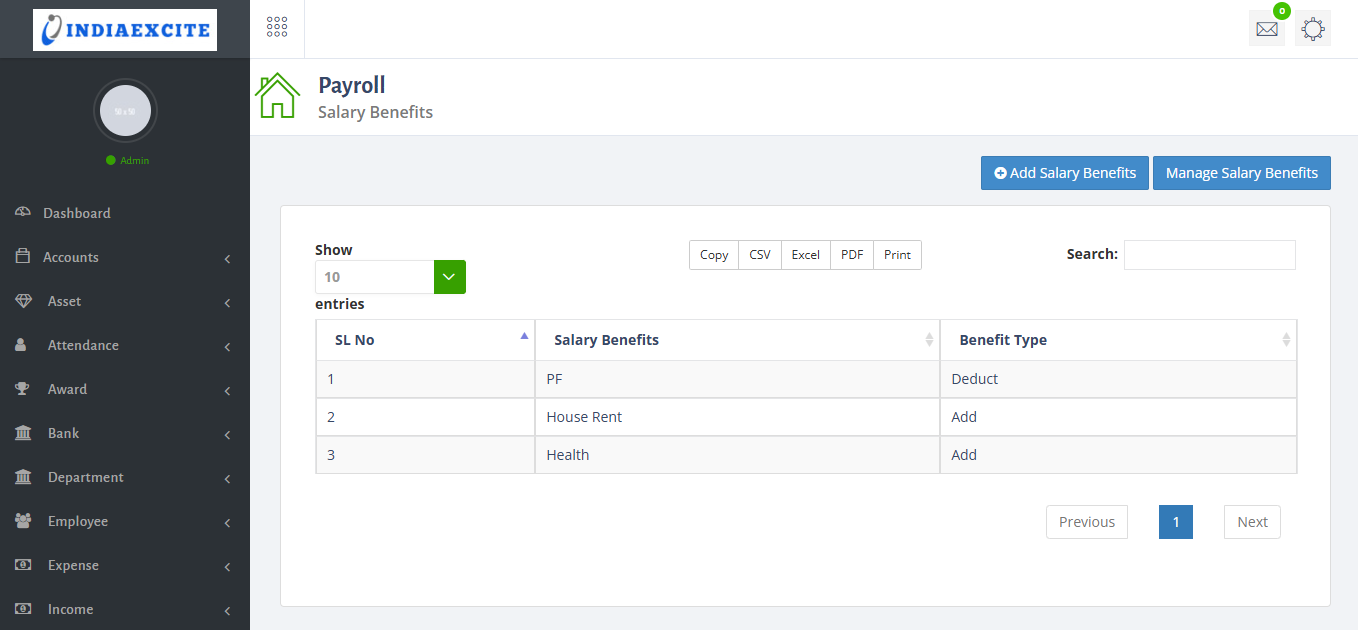
Task: Open Dashboard from the sidebar
Action: click(x=76, y=213)
